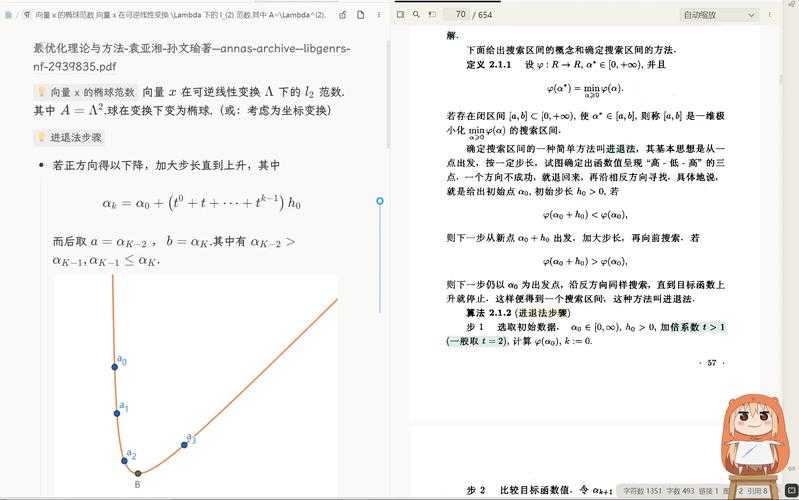799x500 pixels.
Task: Open the 自动缩放 zoom dropdown
Action: [719, 15]
